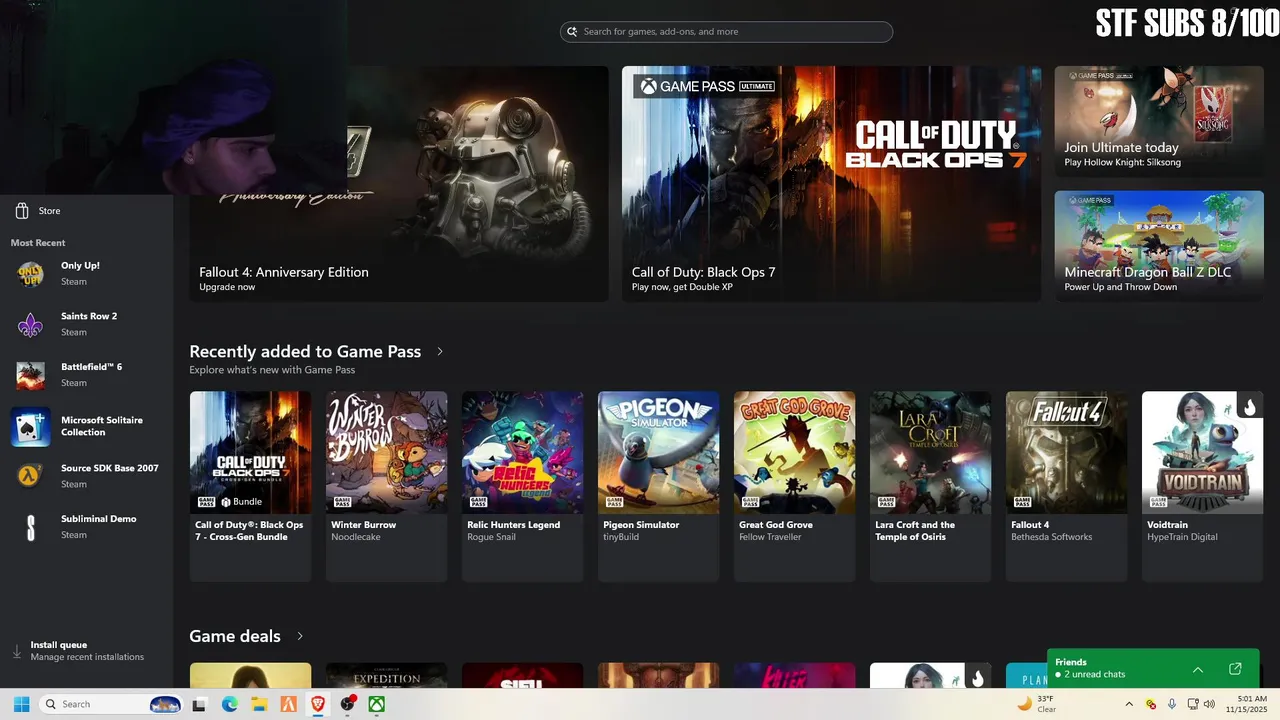
Task: Click the flame icon on Voidtrain card
Action: point(1249,406)
